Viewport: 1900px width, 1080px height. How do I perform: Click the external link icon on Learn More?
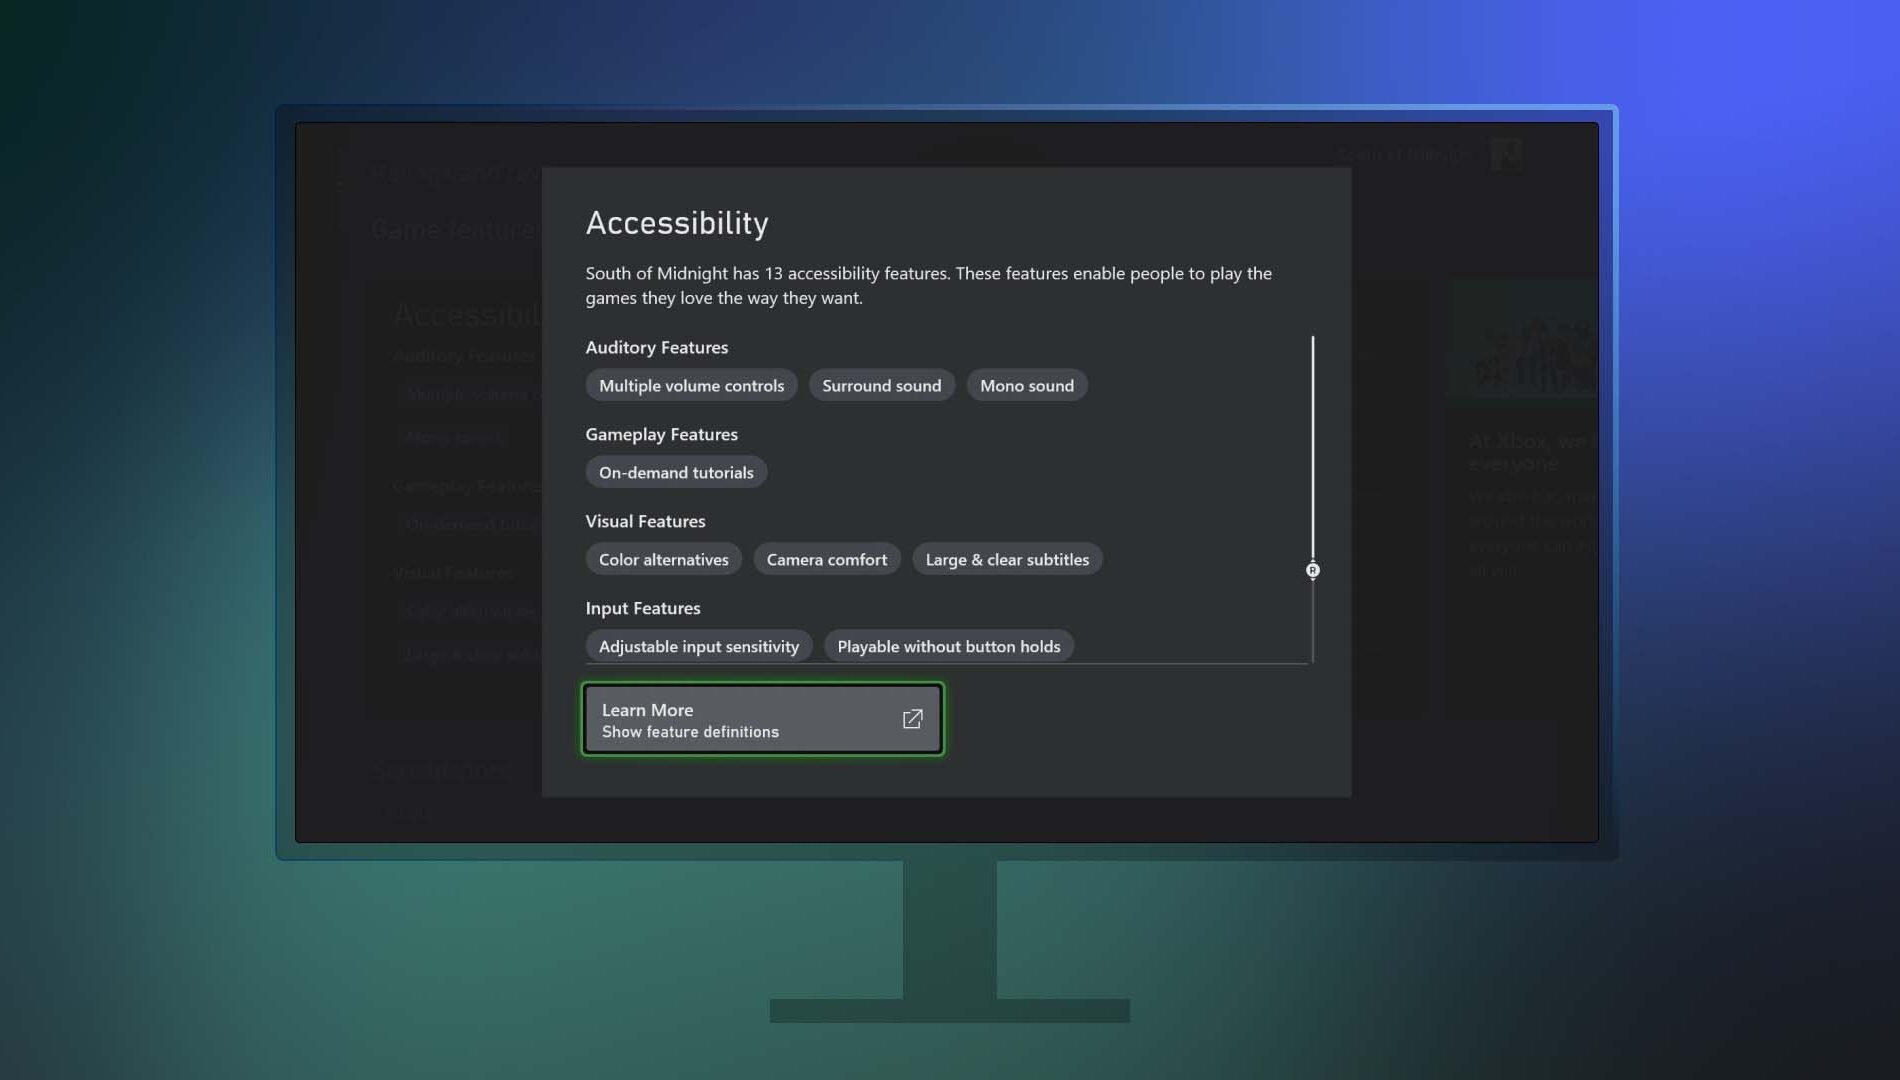point(912,719)
